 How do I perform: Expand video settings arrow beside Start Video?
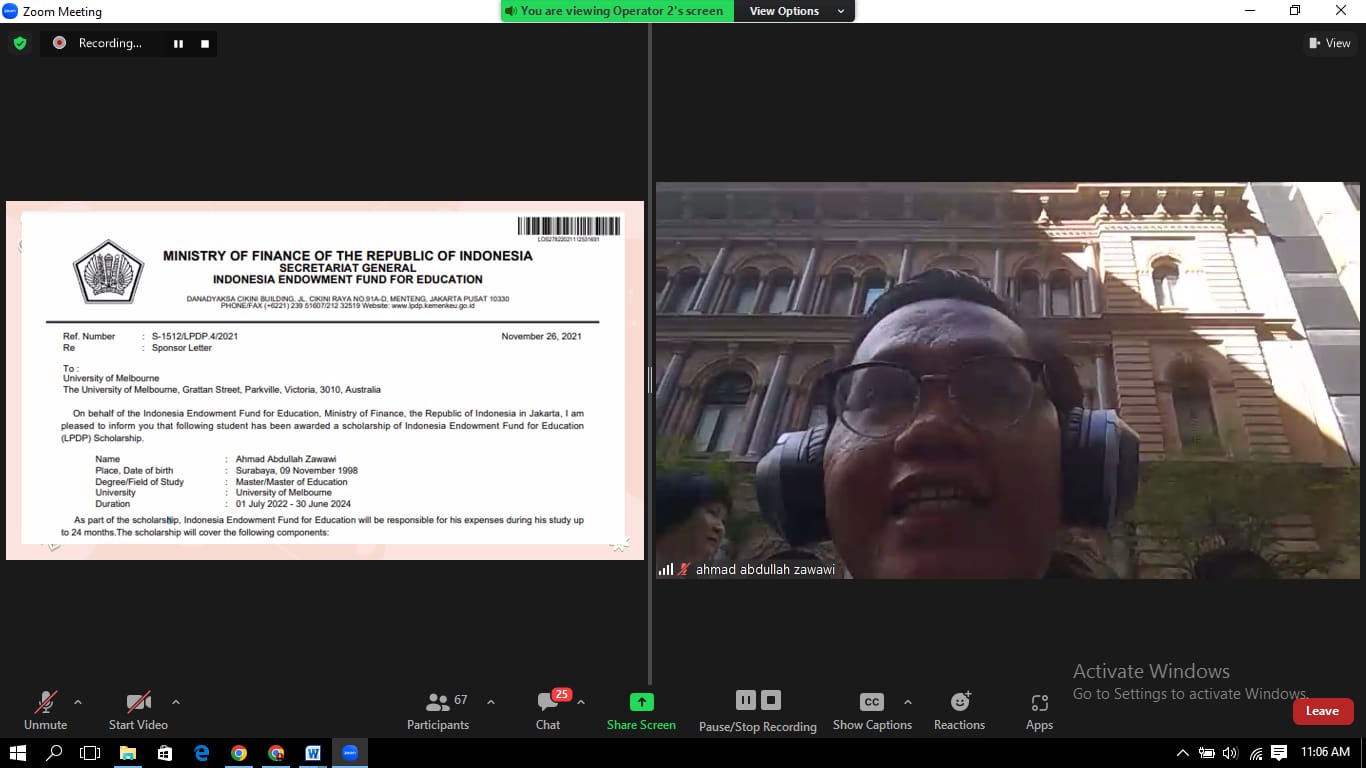(176, 702)
